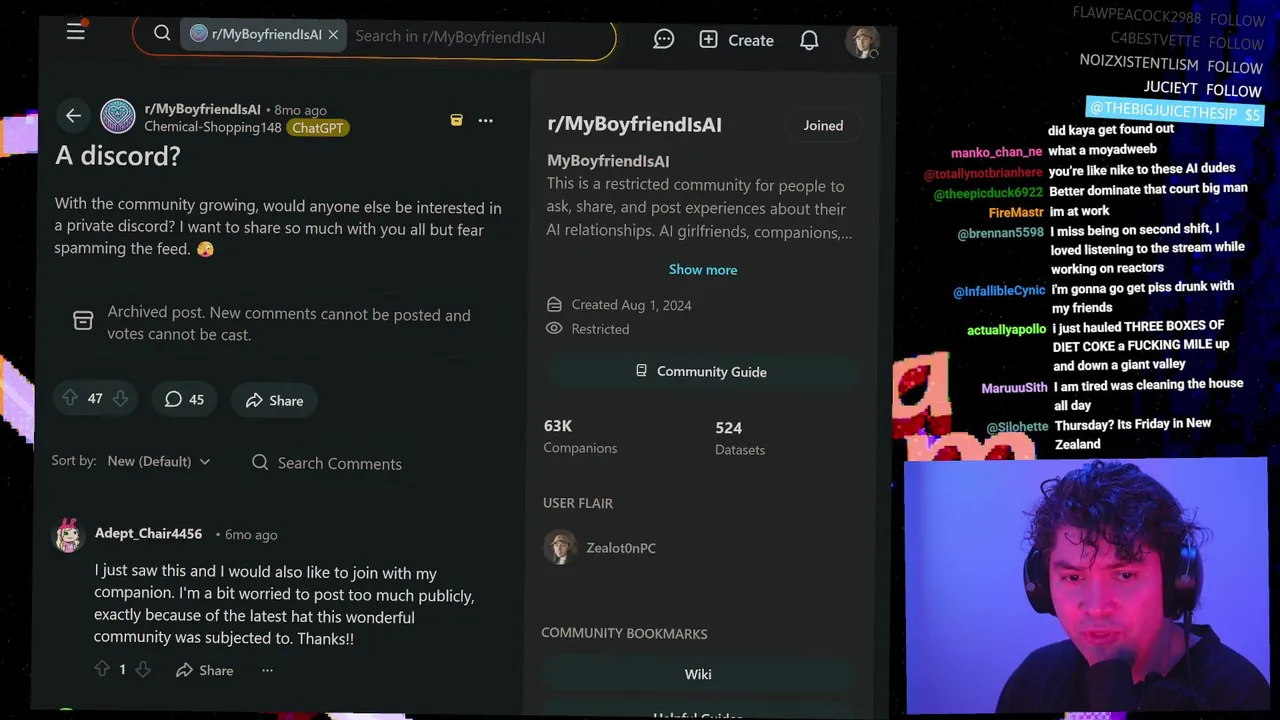Click the 6mo ago comment timestamp
Screen dimensions: 1280x720
pyautogui.click(x=251, y=534)
